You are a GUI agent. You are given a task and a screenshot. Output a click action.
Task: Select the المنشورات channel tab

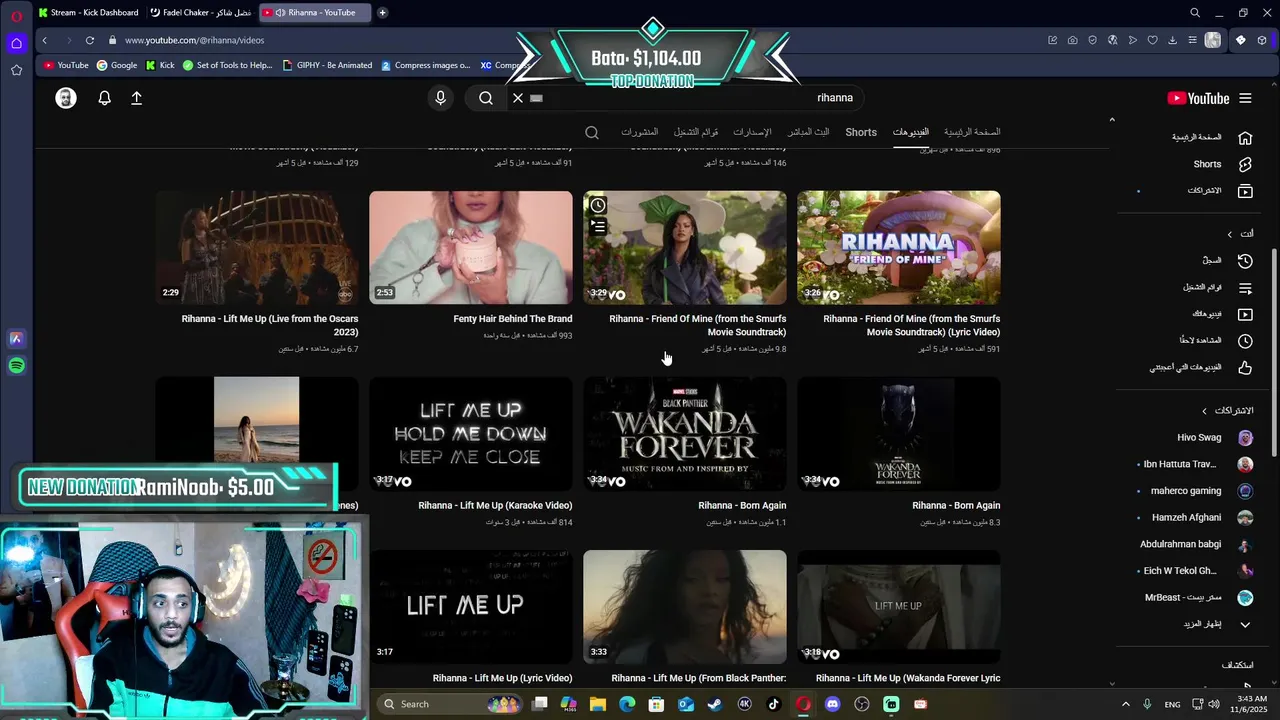point(639,132)
